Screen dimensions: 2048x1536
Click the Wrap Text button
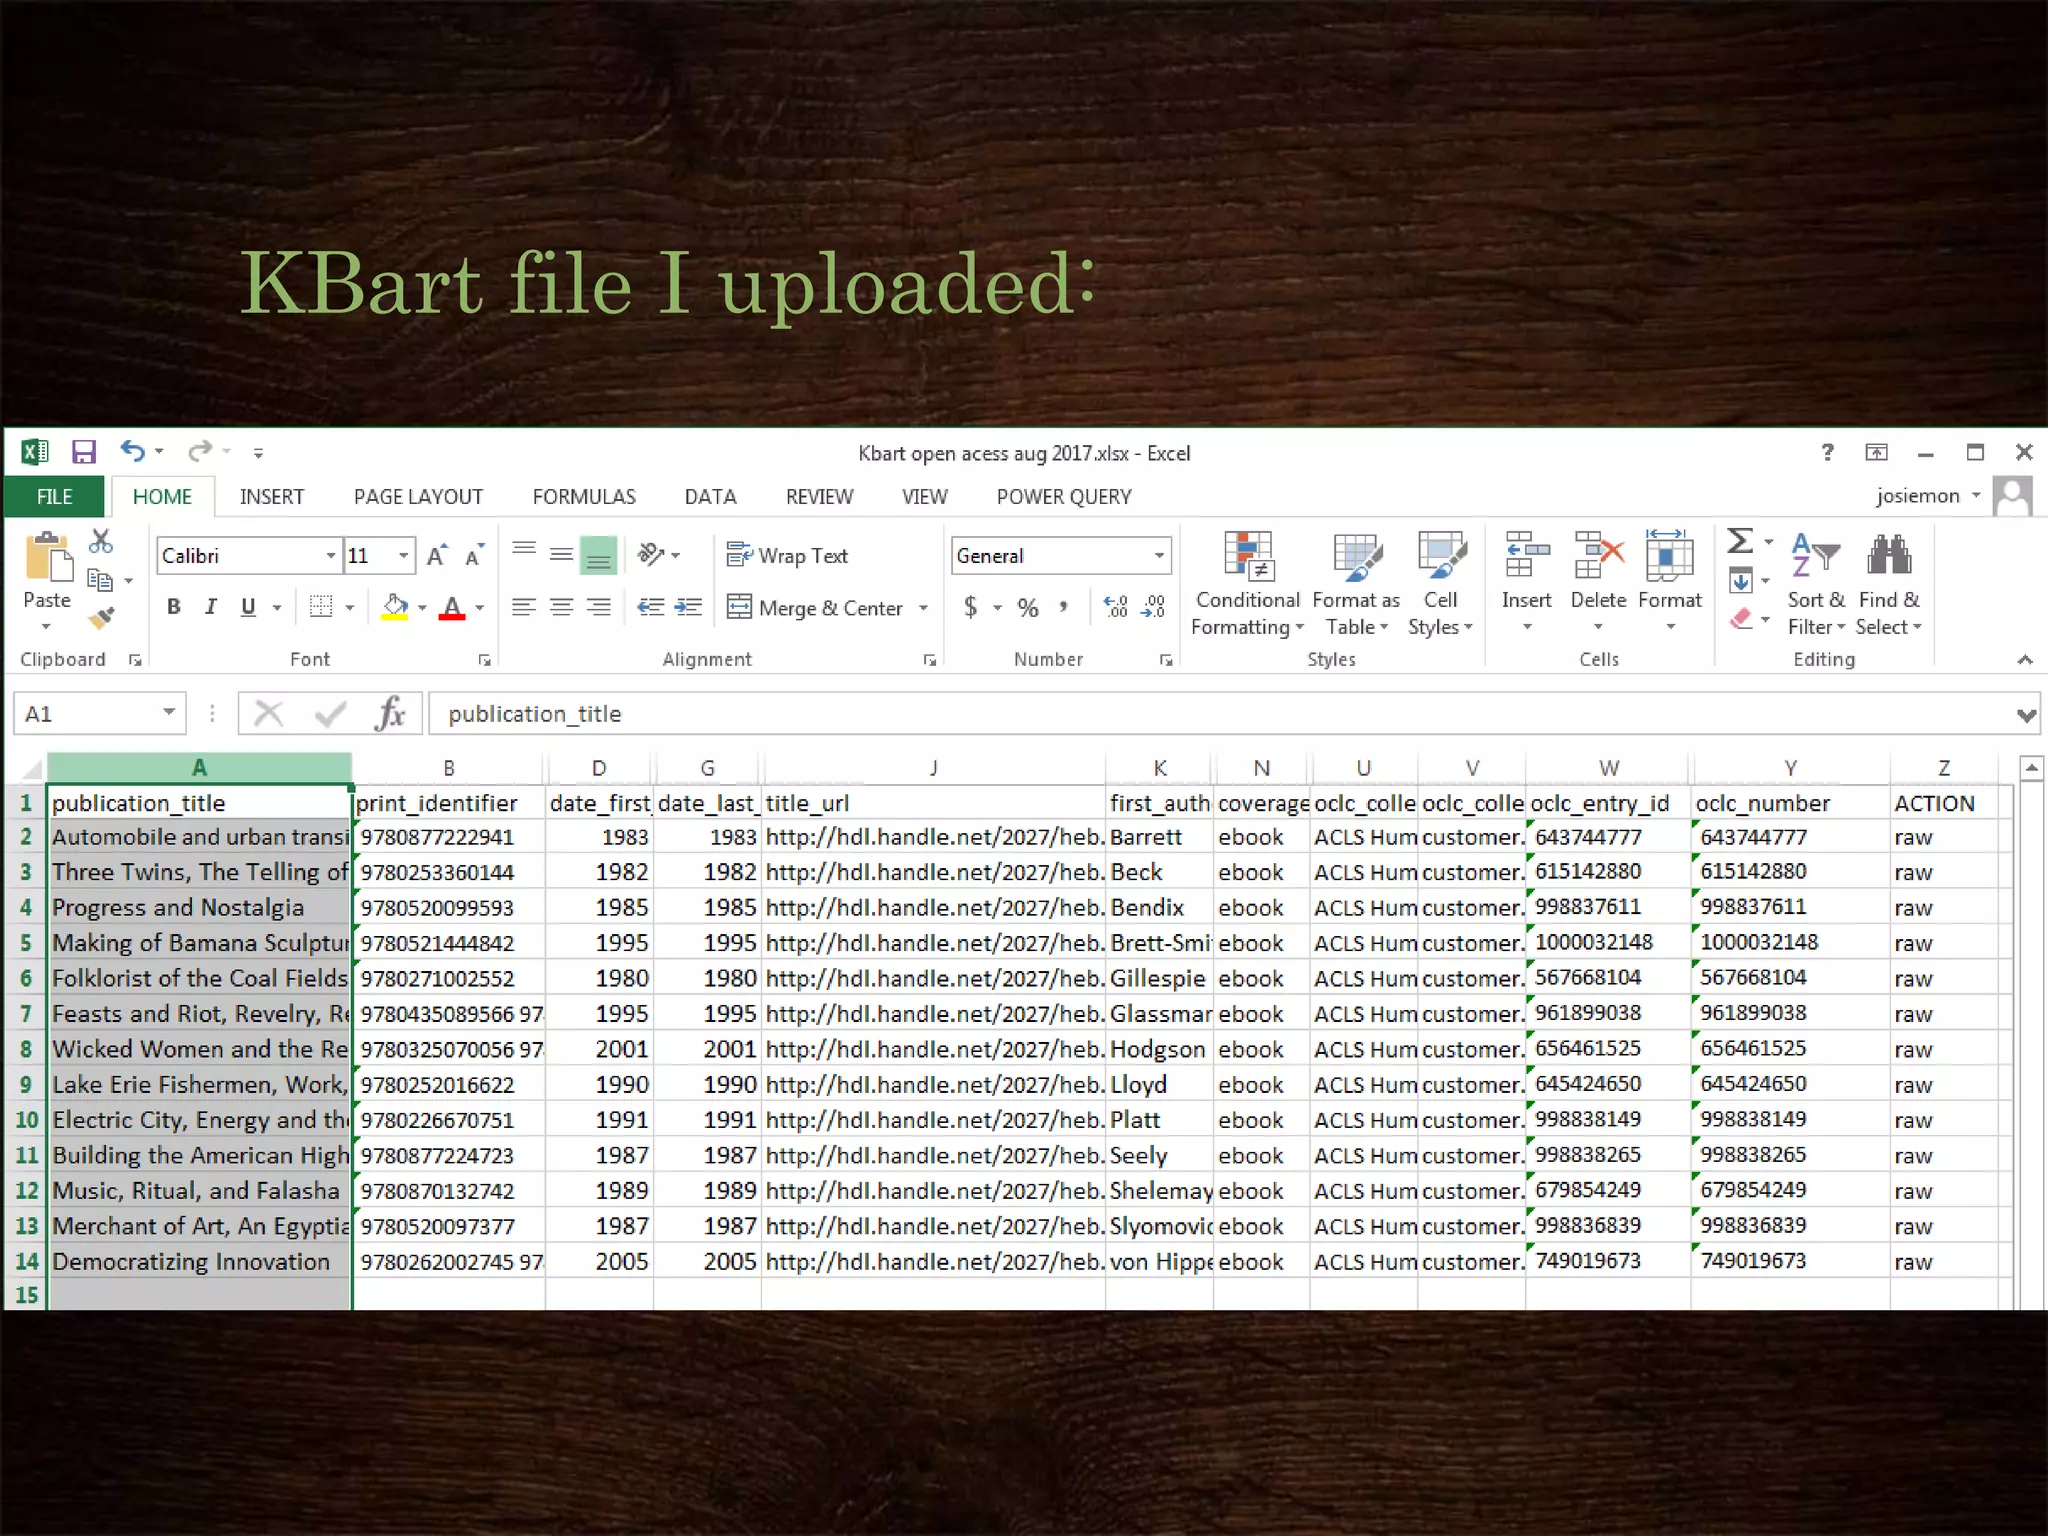(x=788, y=555)
